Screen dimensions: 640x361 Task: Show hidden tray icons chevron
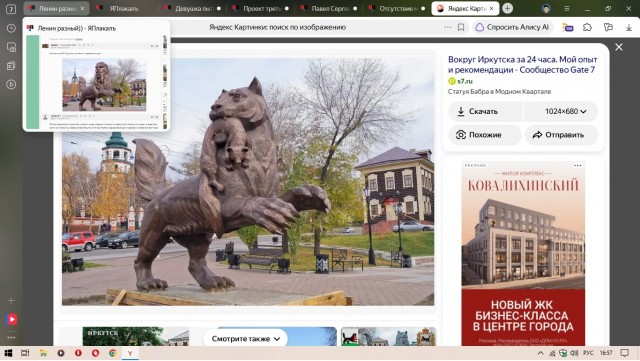[541, 353]
